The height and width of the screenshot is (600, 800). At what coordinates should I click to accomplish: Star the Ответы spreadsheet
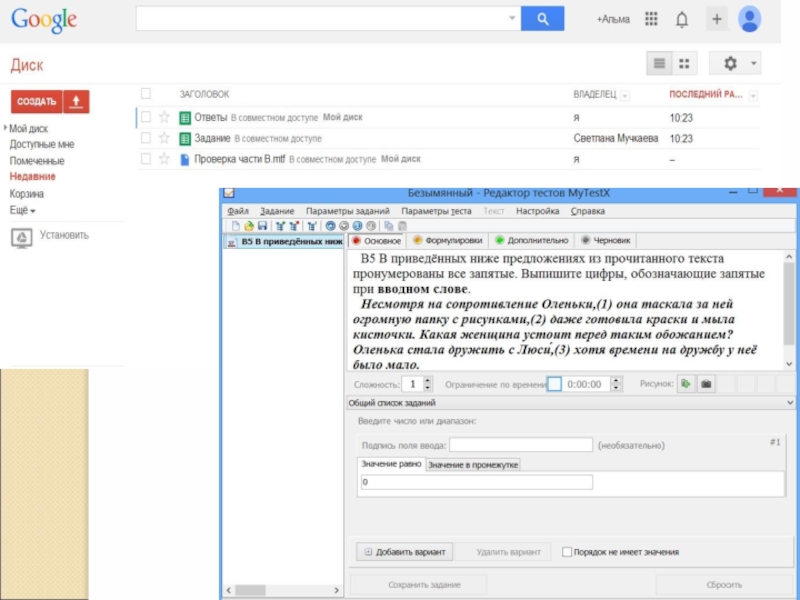[x=164, y=118]
